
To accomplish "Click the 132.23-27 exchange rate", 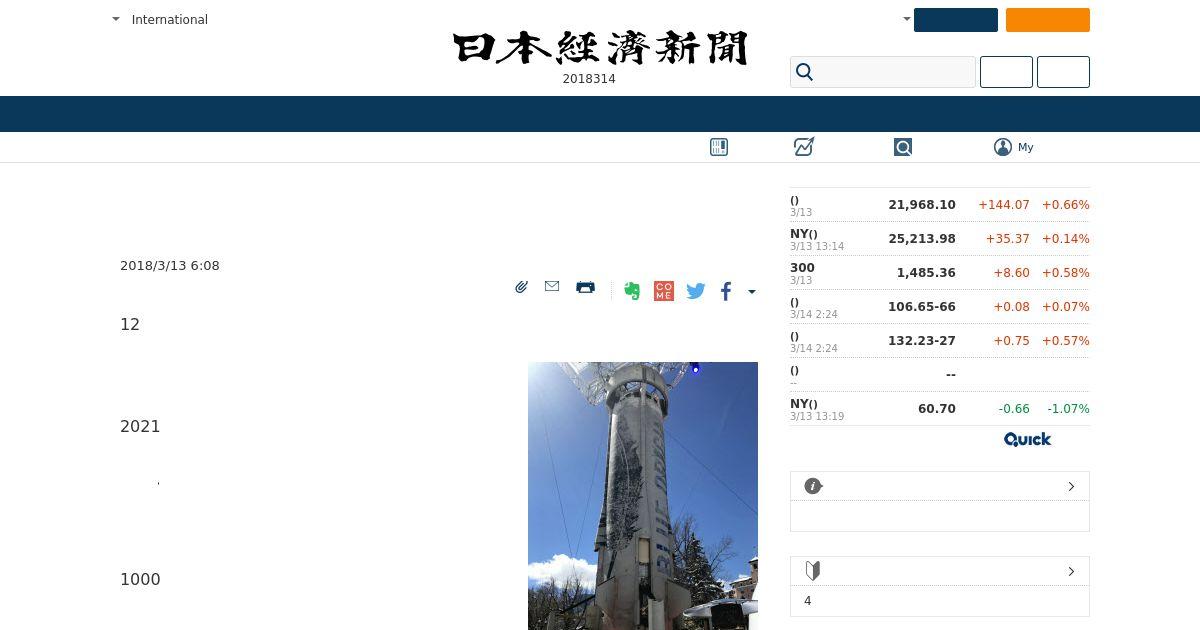I will click(922, 341).
